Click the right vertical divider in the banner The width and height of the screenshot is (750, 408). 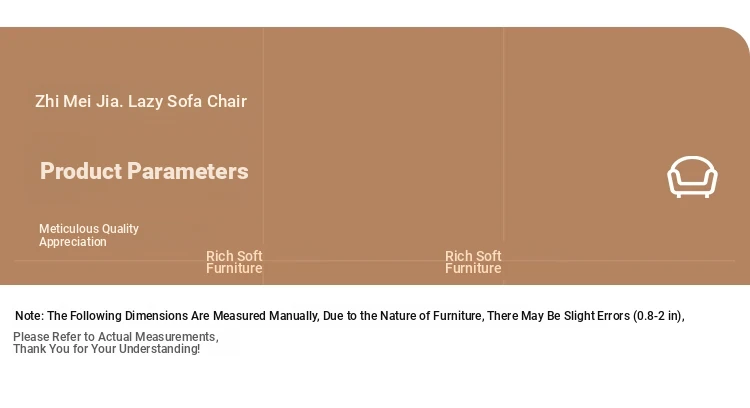503,140
